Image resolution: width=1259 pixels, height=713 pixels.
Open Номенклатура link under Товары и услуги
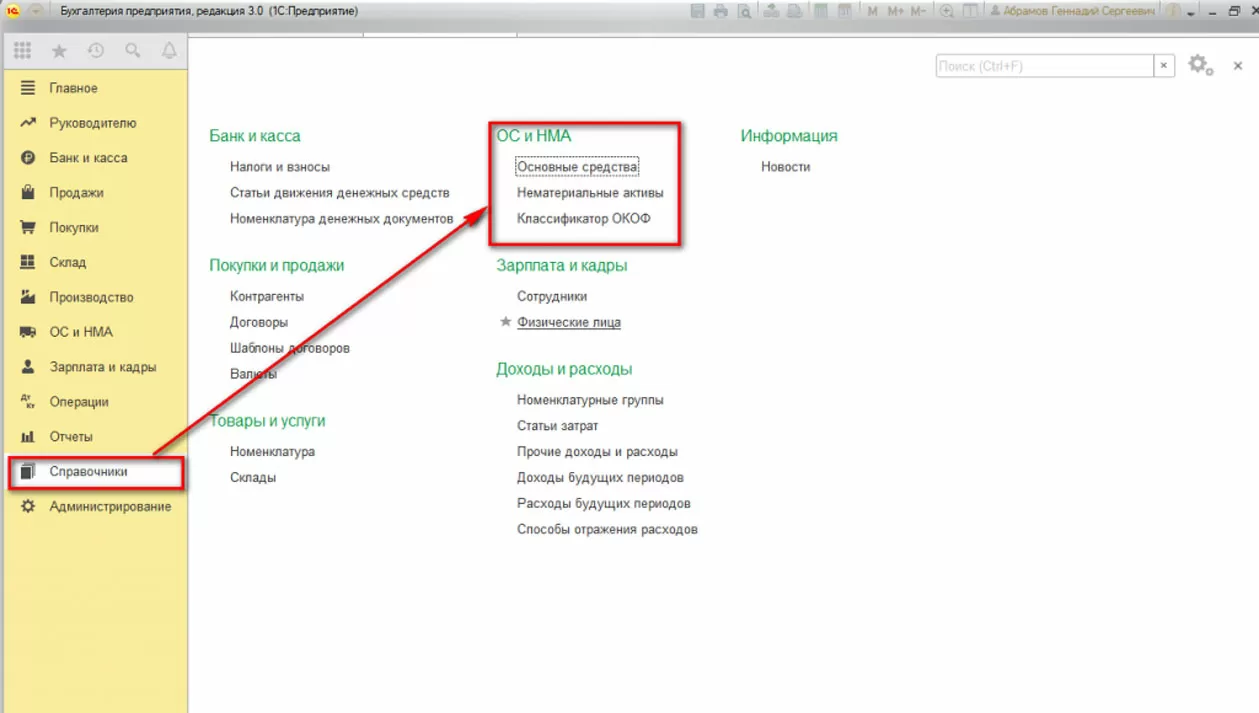tap(272, 452)
